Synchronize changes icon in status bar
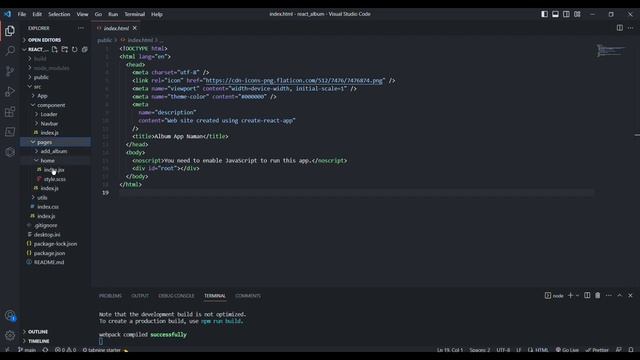The width and height of the screenshot is (640, 360). [x=45, y=350]
